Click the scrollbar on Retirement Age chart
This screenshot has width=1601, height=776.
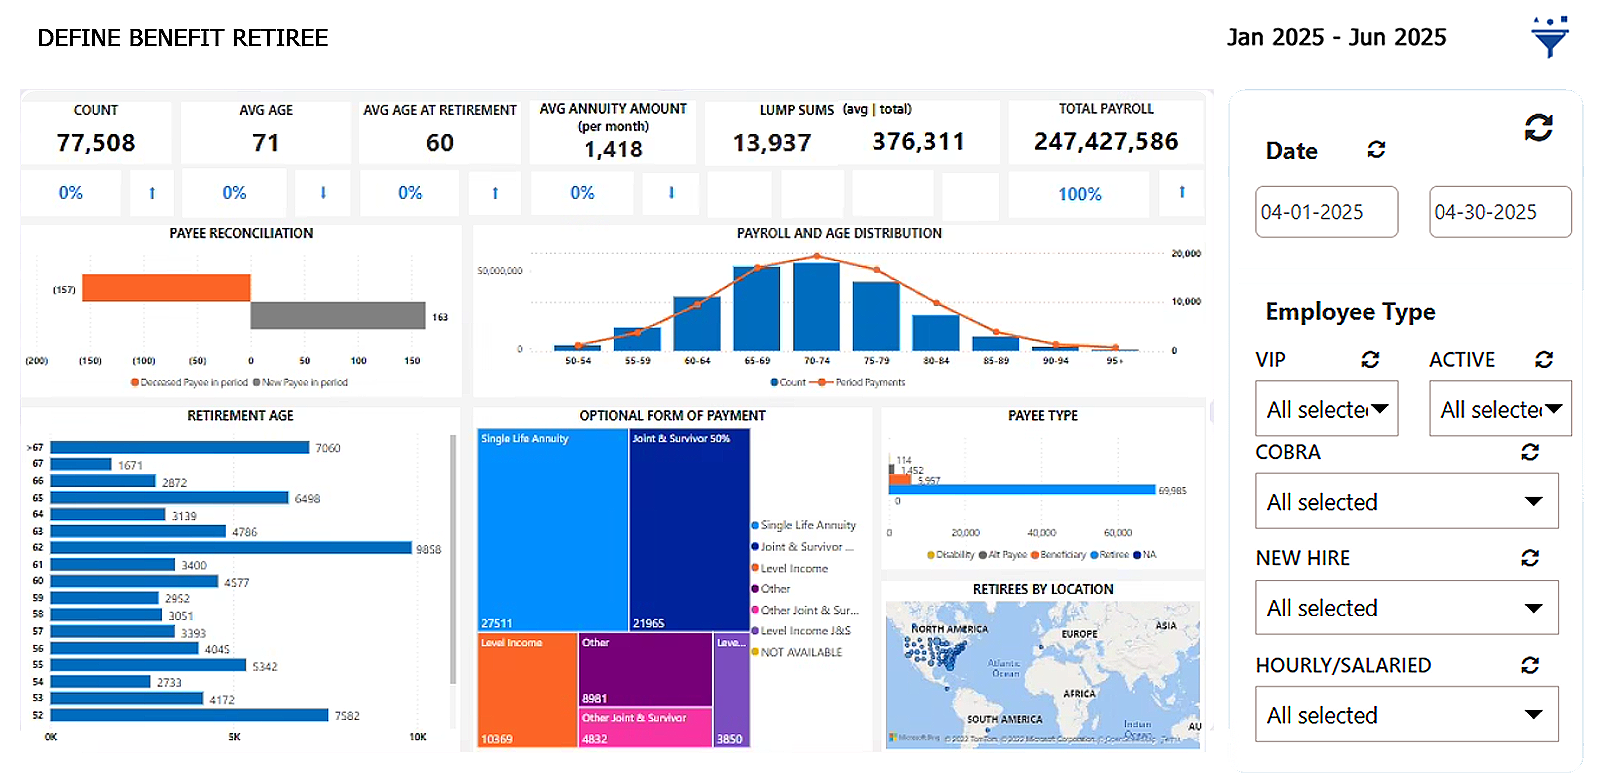click(453, 560)
